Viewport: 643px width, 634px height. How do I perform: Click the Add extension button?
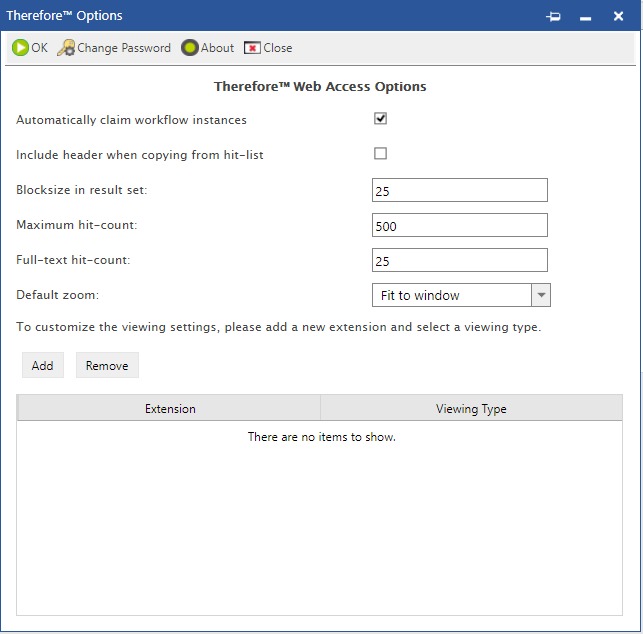click(43, 365)
